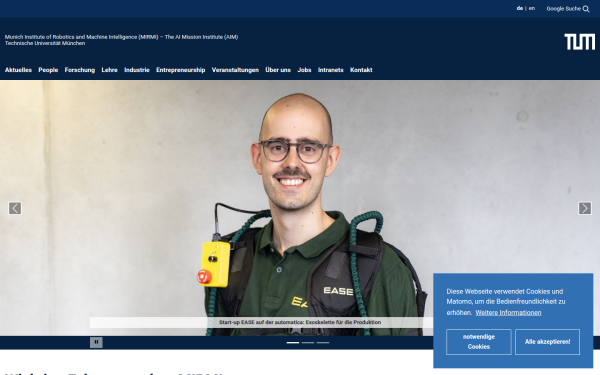Select the third slide indicator
The image size is (600, 375).
coord(323,342)
